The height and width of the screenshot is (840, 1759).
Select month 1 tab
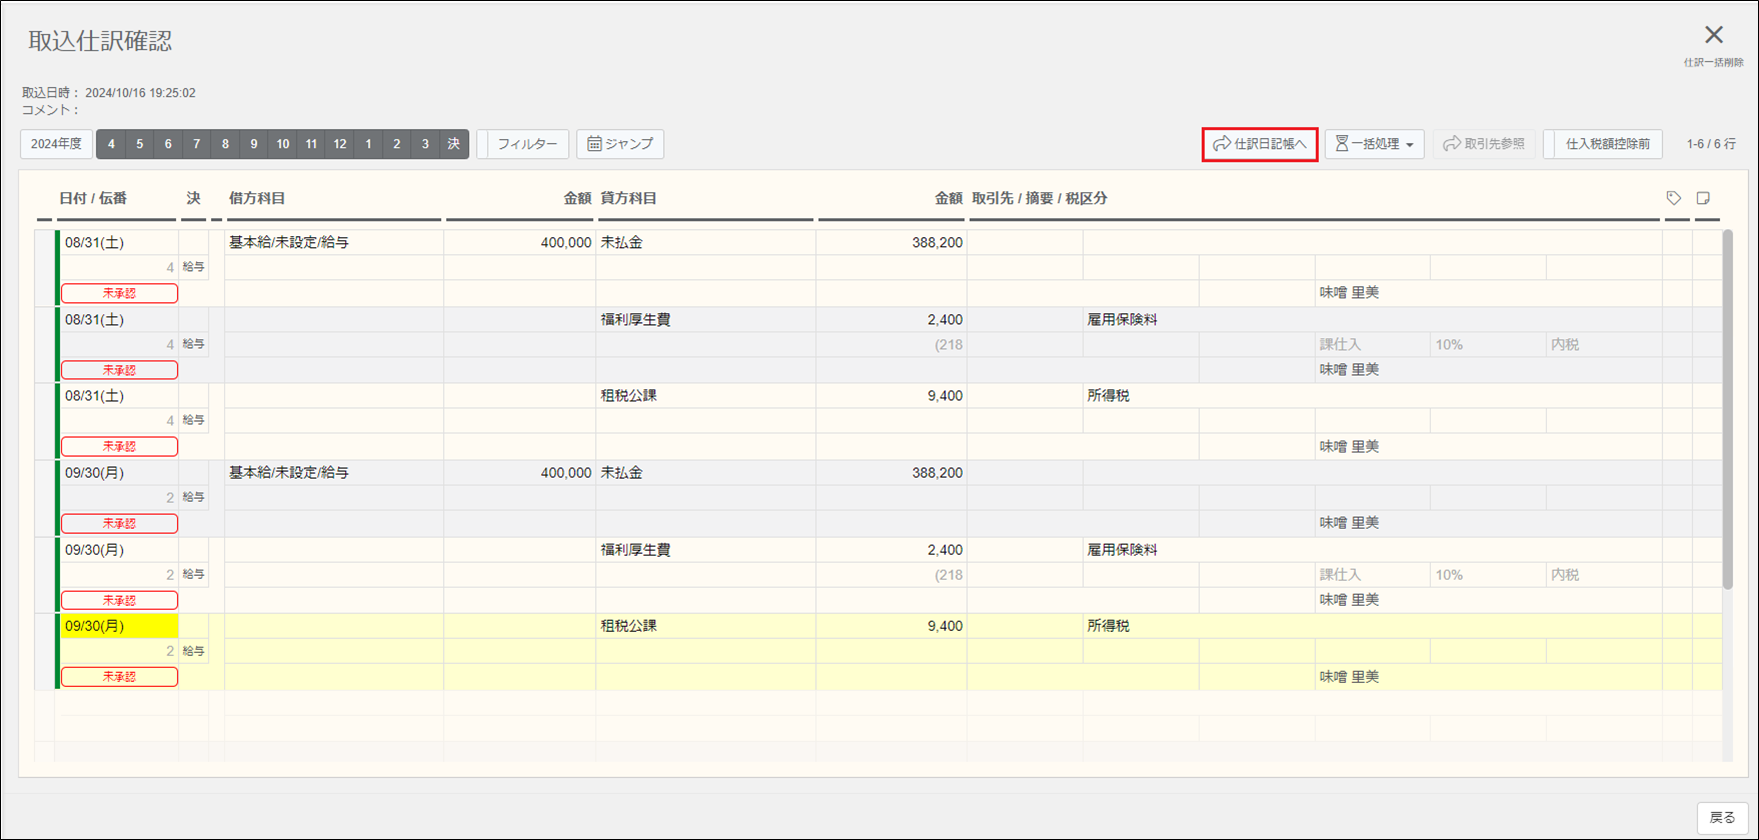[x=368, y=144]
